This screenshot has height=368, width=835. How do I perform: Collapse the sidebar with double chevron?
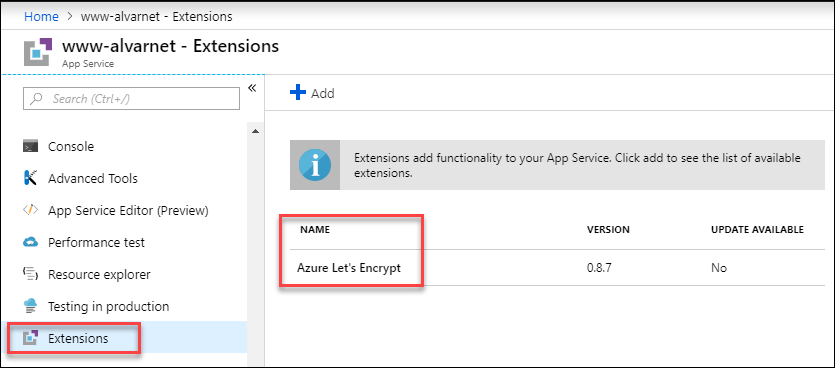pos(252,88)
